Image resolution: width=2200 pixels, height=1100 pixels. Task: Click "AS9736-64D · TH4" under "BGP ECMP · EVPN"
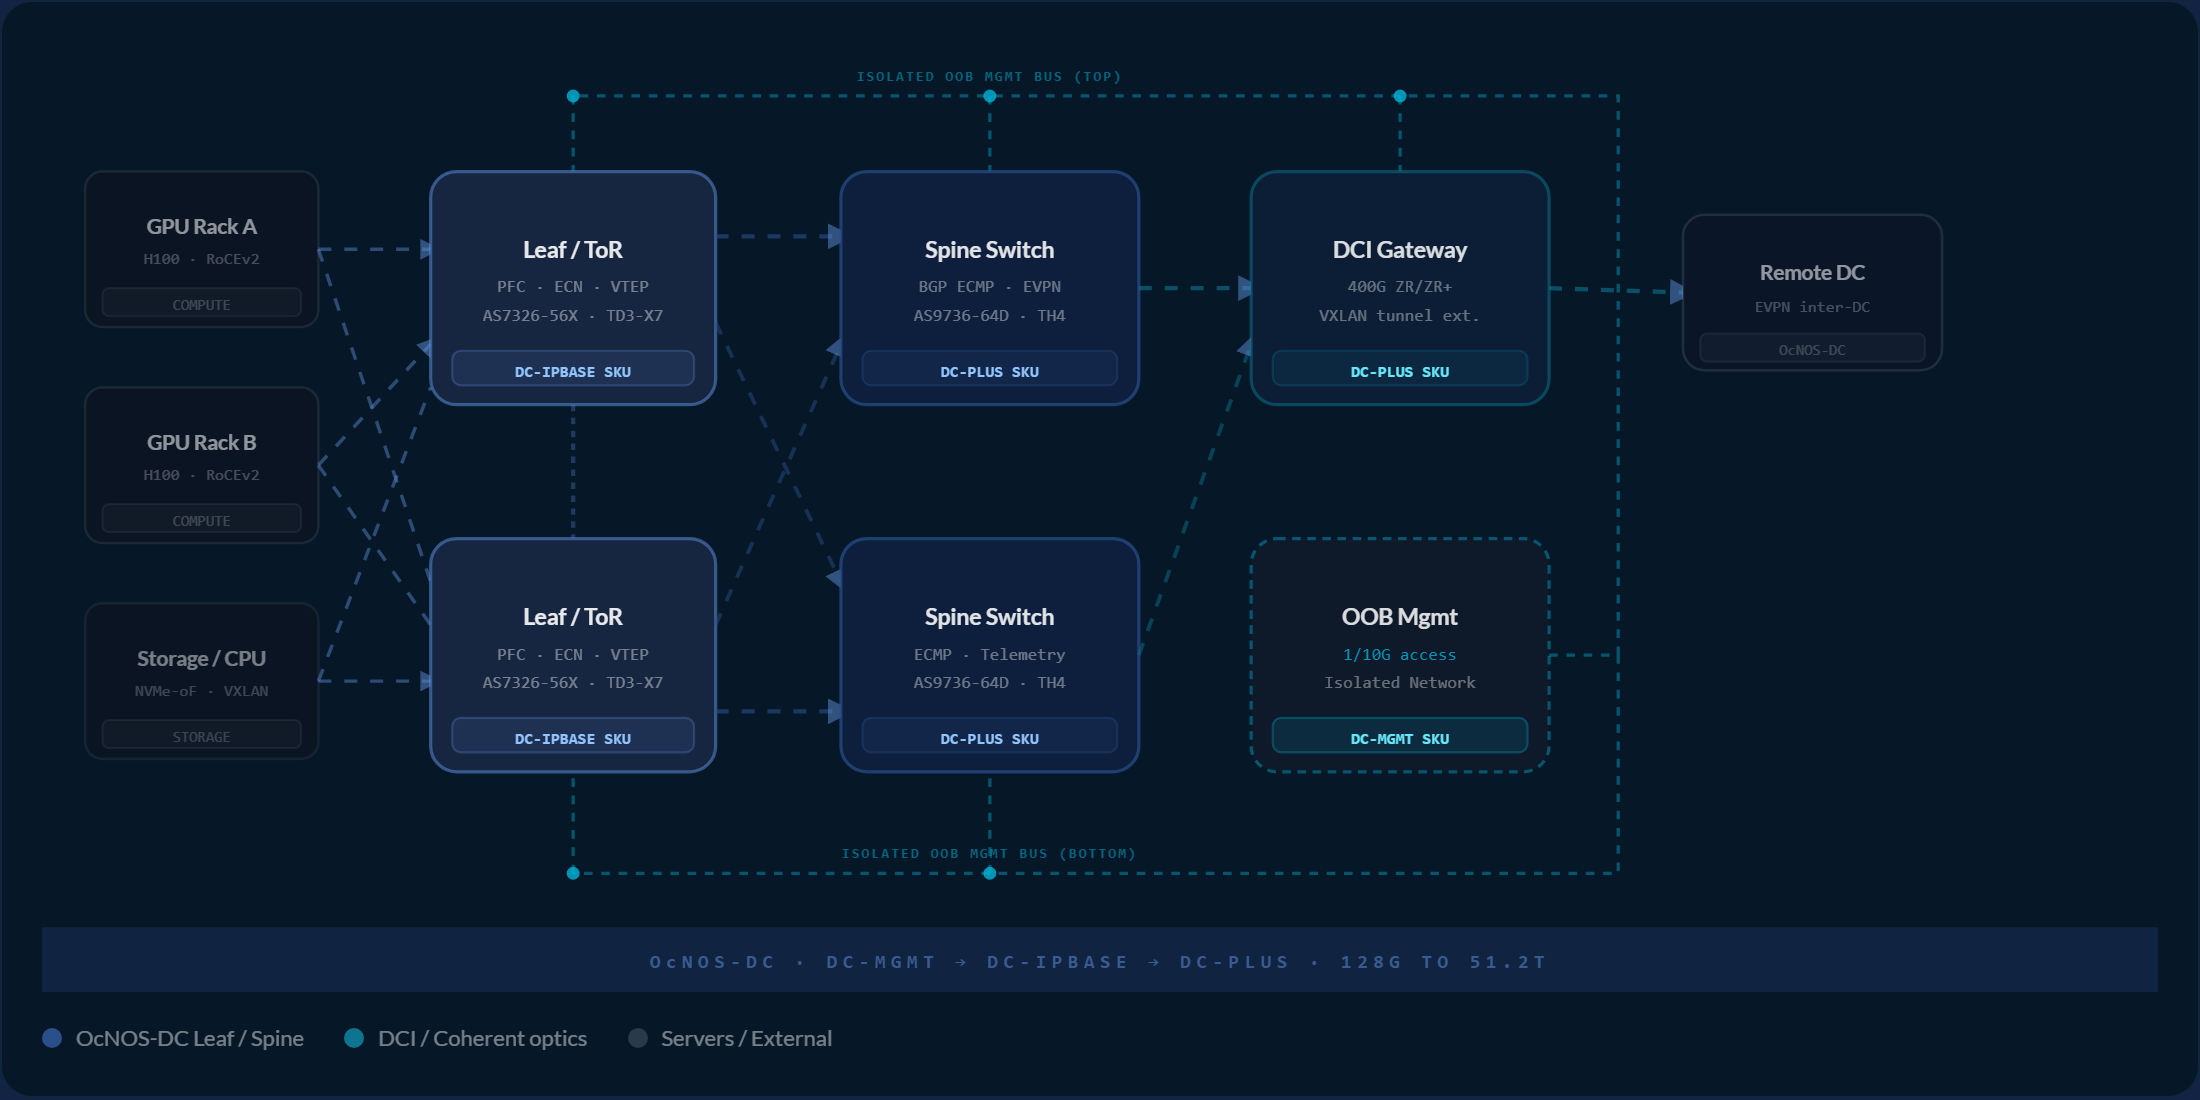[x=990, y=316]
